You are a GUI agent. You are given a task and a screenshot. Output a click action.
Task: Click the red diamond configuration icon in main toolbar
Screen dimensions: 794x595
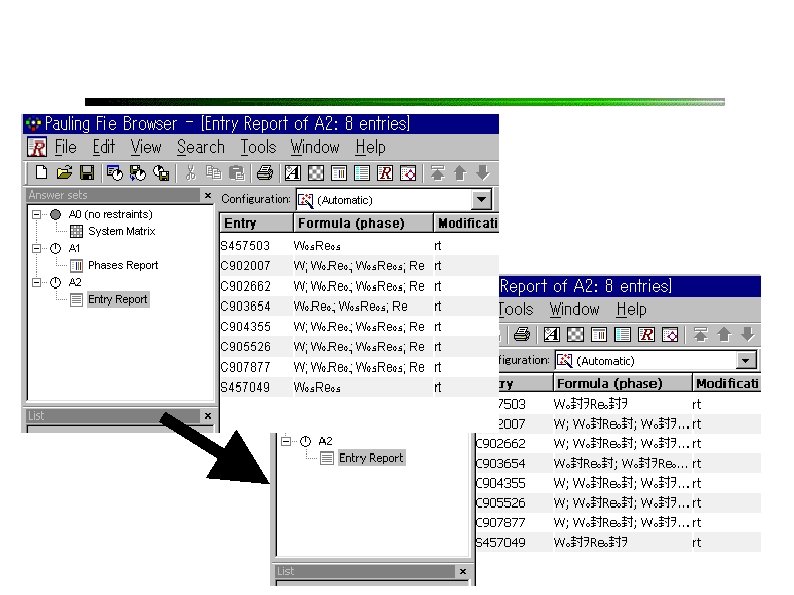click(408, 173)
